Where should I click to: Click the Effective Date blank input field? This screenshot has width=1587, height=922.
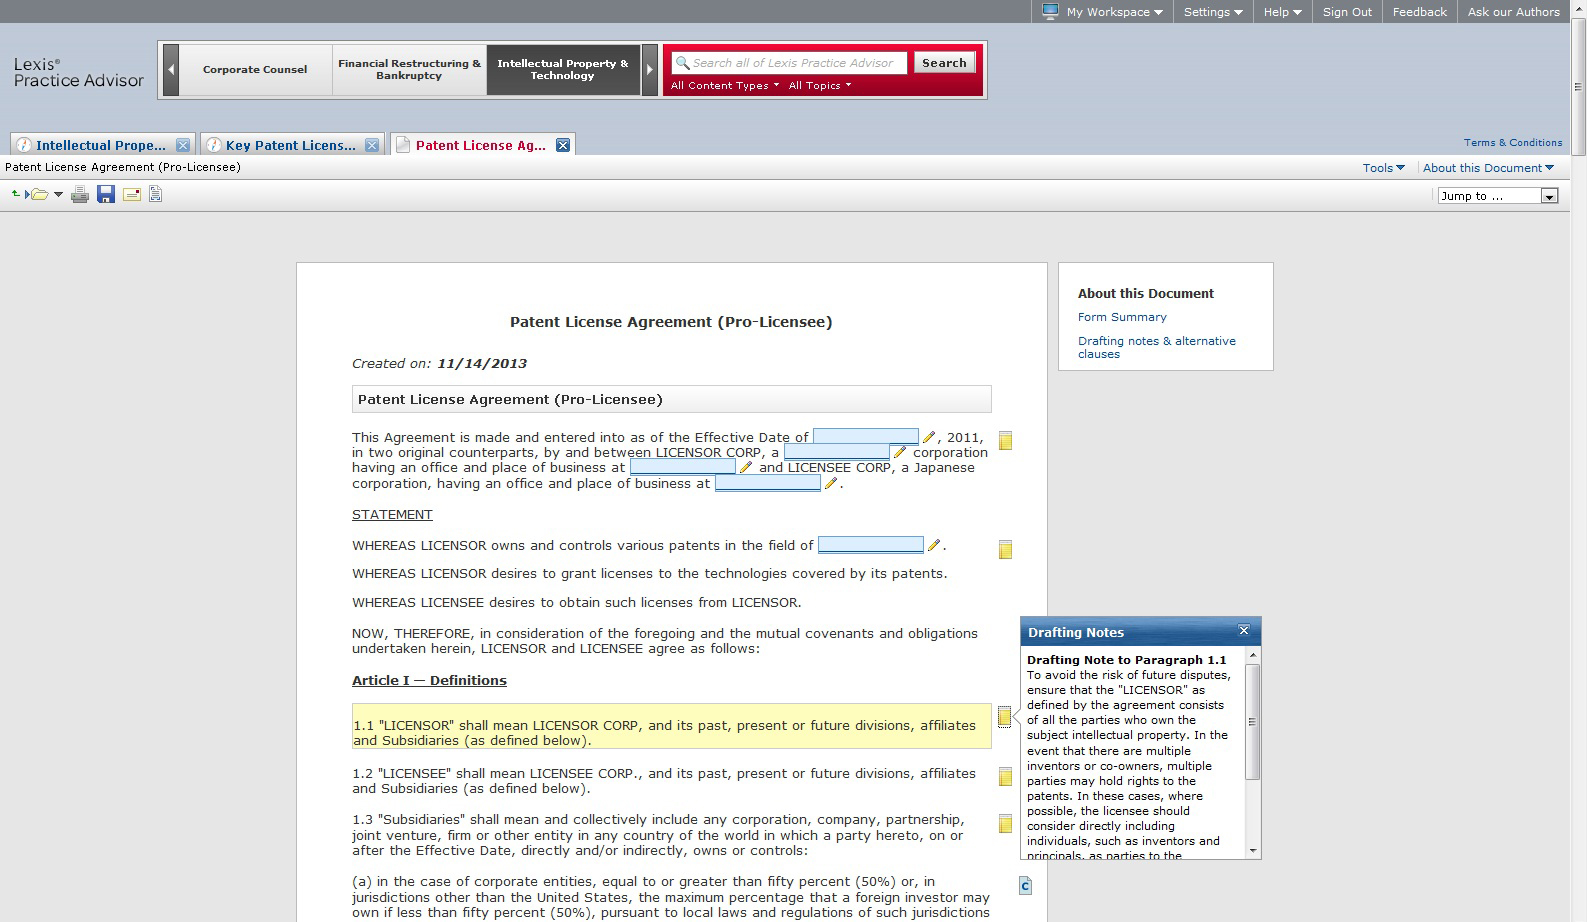(x=866, y=437)
